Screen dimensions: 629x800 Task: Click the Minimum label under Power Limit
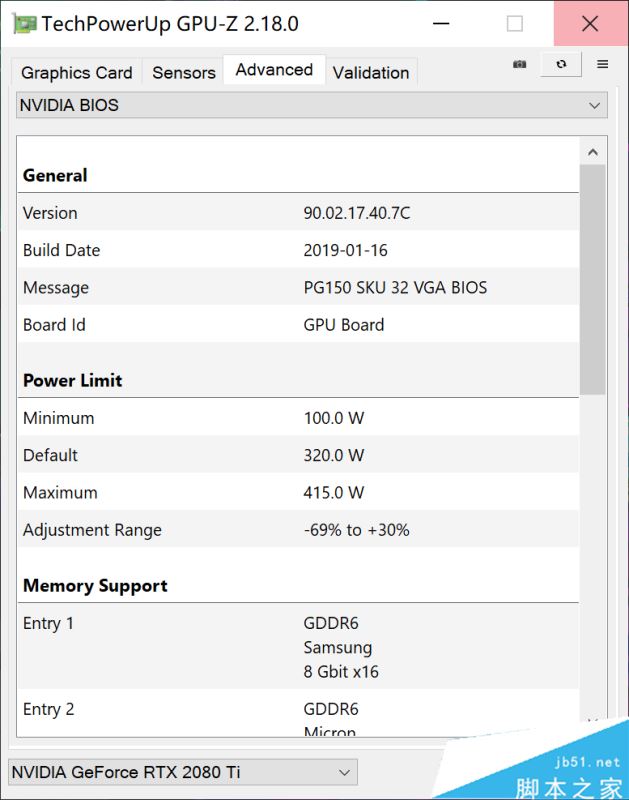(x=58, y=418)
